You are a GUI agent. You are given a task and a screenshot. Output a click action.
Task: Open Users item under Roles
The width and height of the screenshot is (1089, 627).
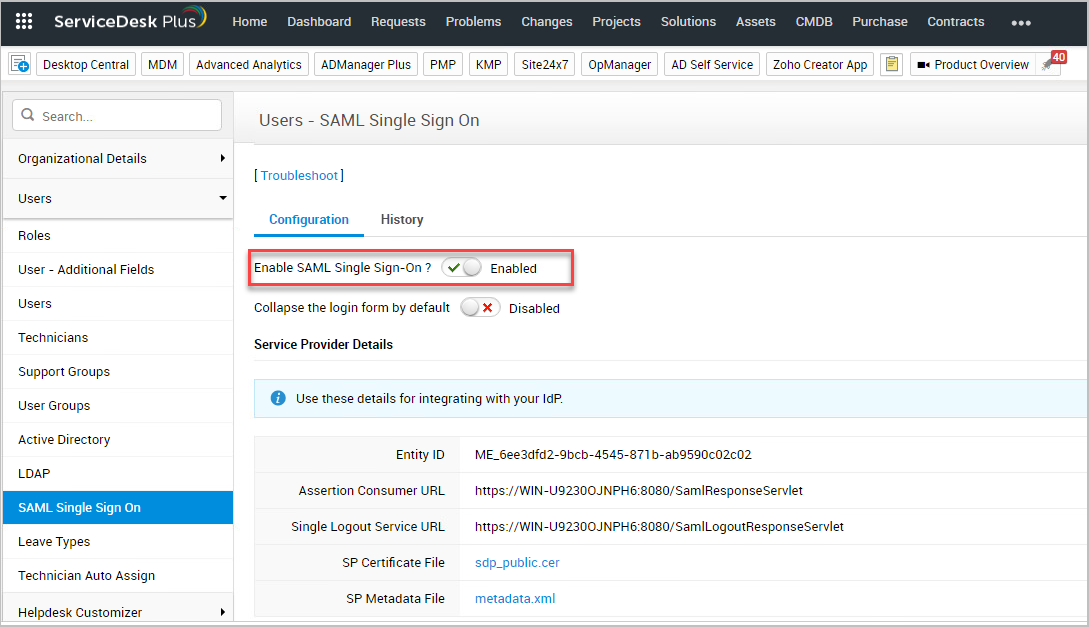pyautogui.click(x=118, y=303)
